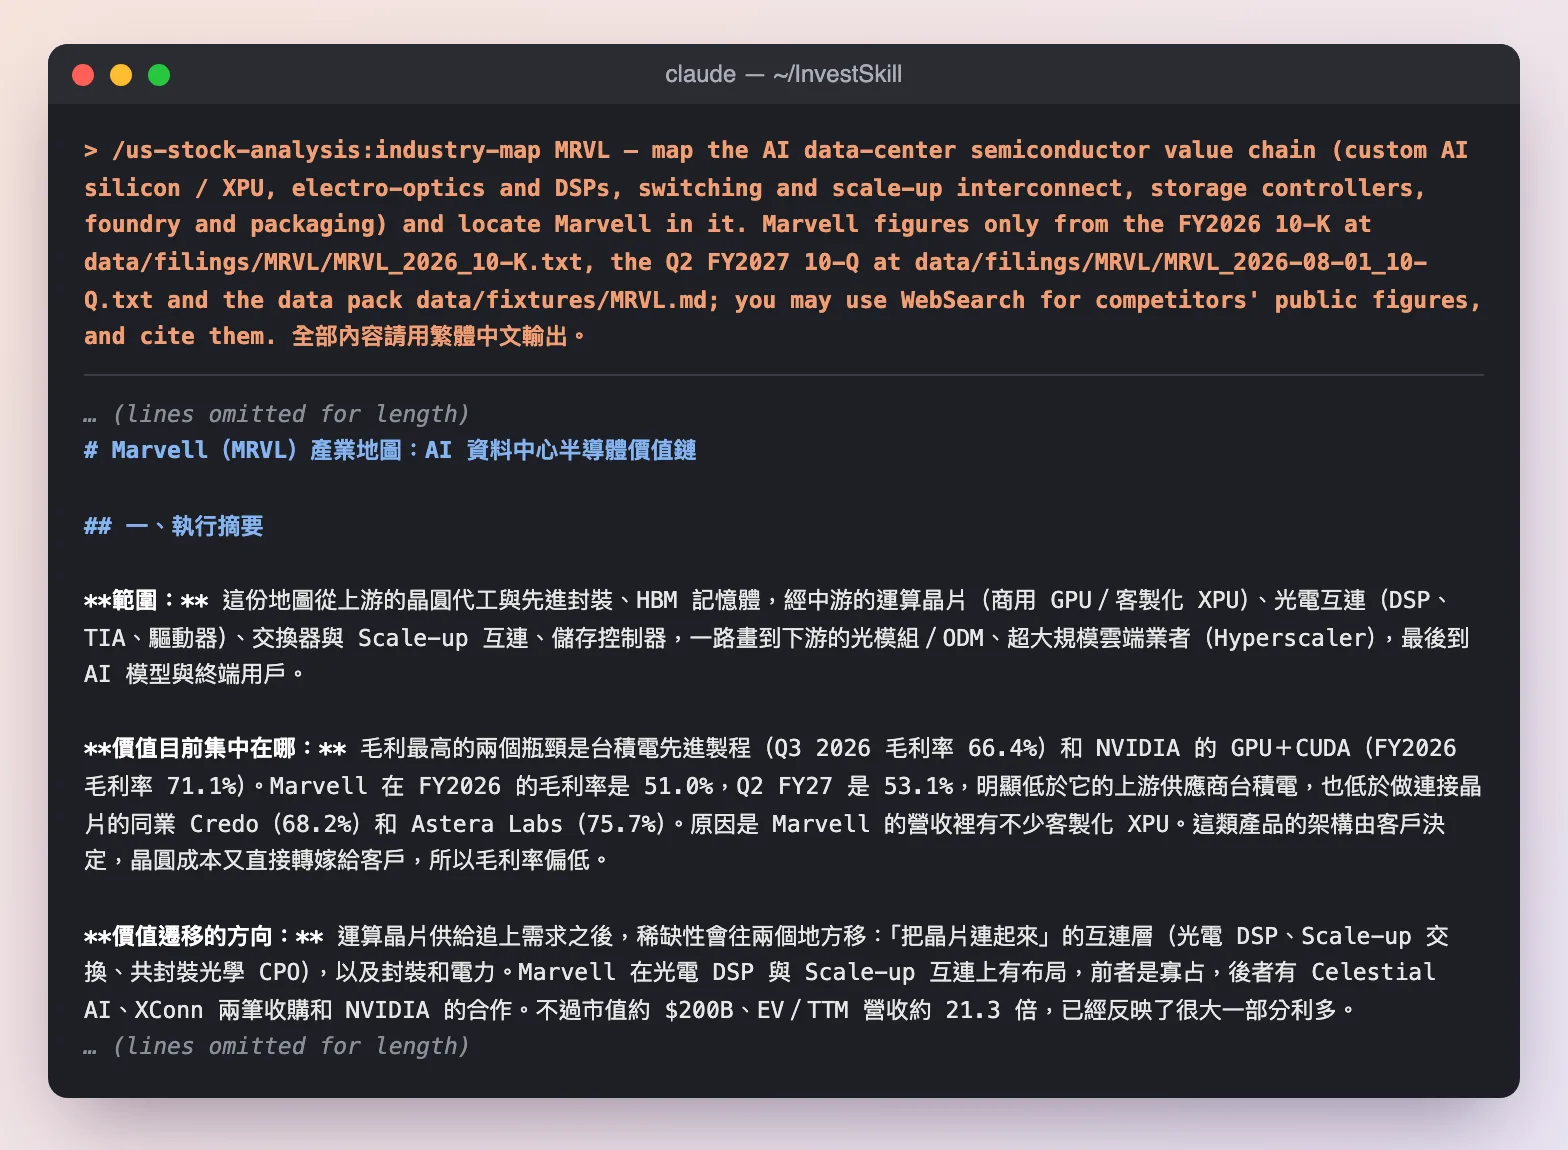
Task: Click the Q2 FY27 margin "53.1%"
Action: click(918, 786)
